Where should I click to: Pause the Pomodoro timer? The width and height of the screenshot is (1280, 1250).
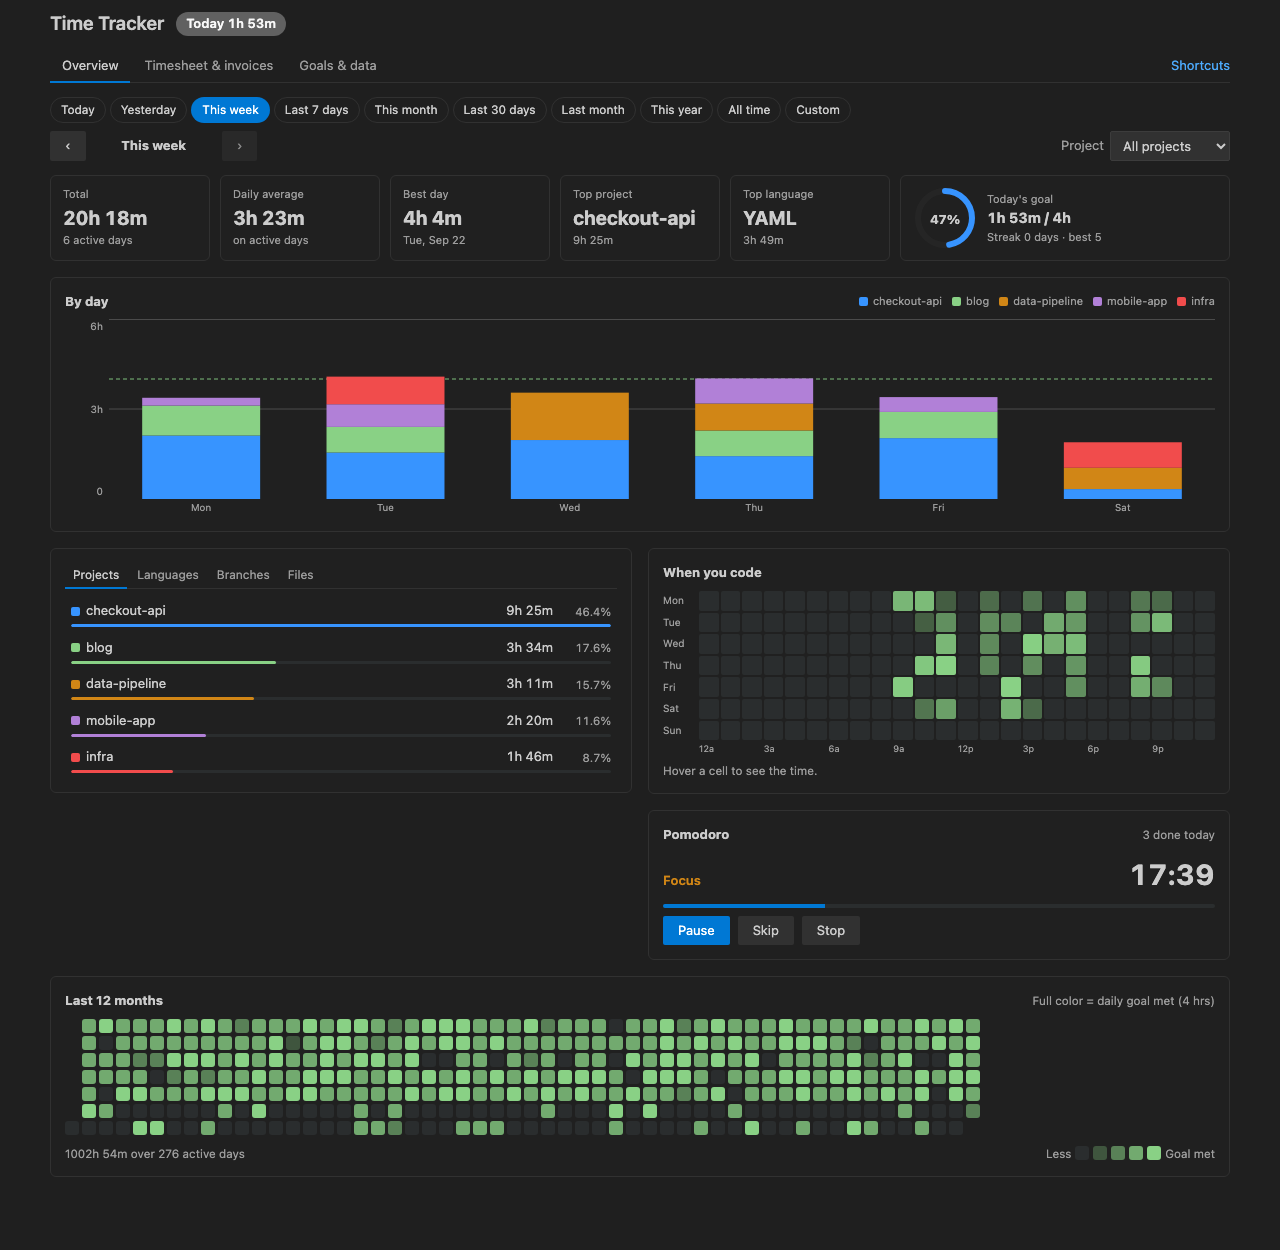[x=696, y=931]
